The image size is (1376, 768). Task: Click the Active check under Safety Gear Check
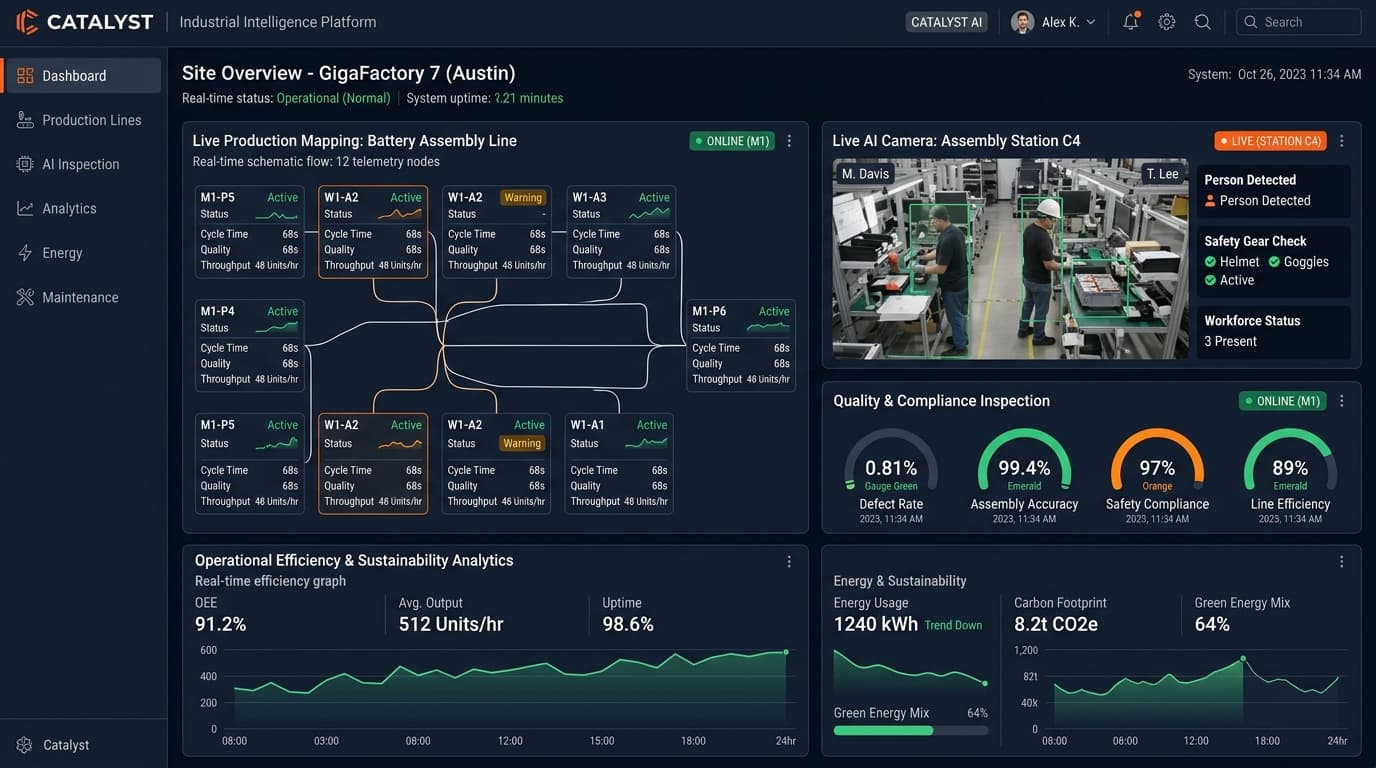click(x=1210, y=280)
